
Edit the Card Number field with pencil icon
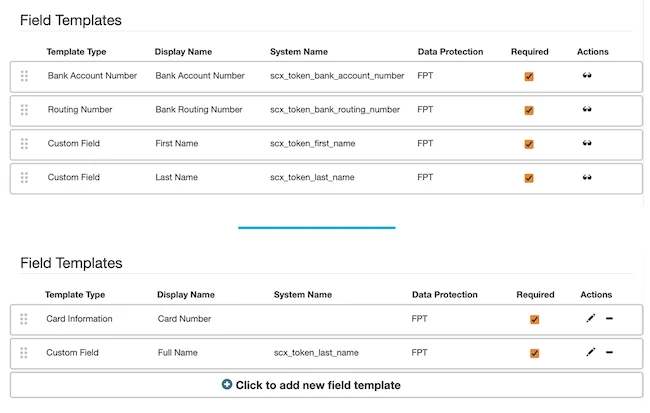click(x=591, y=318)
